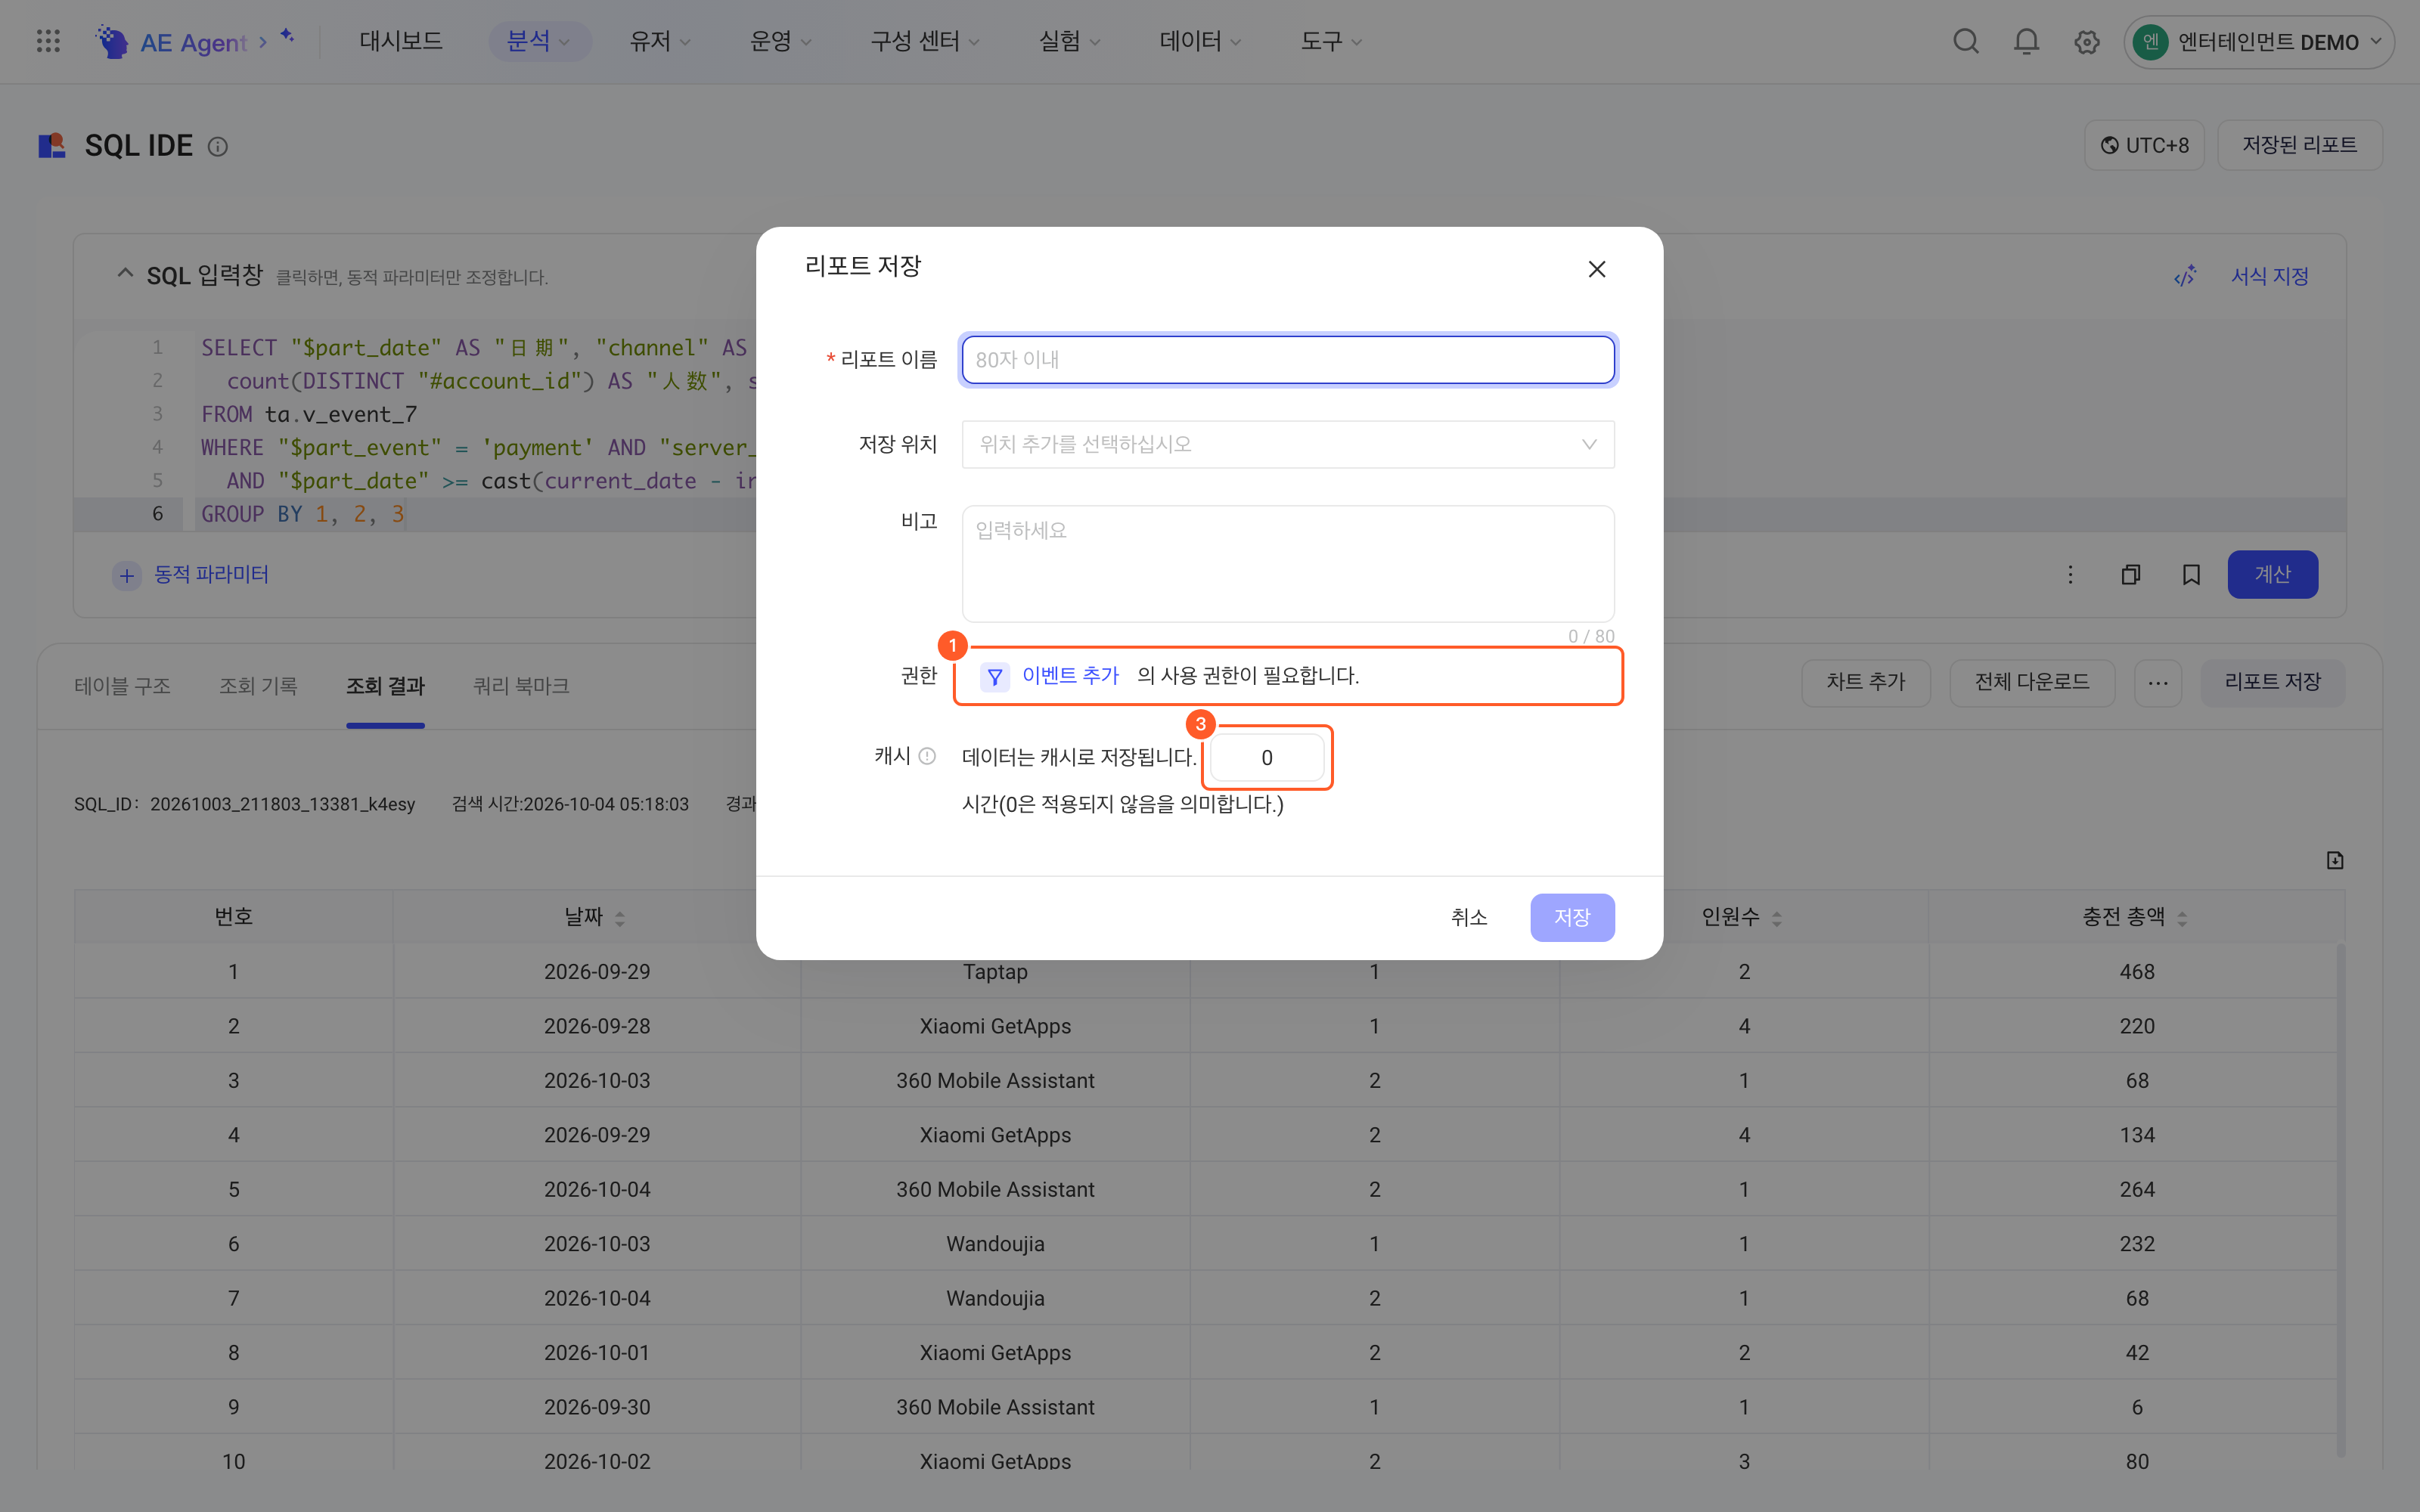Sort by the 날짜 column sort arrows
The width and height of the screenshot is (2420, 1512).
point(620,918)
